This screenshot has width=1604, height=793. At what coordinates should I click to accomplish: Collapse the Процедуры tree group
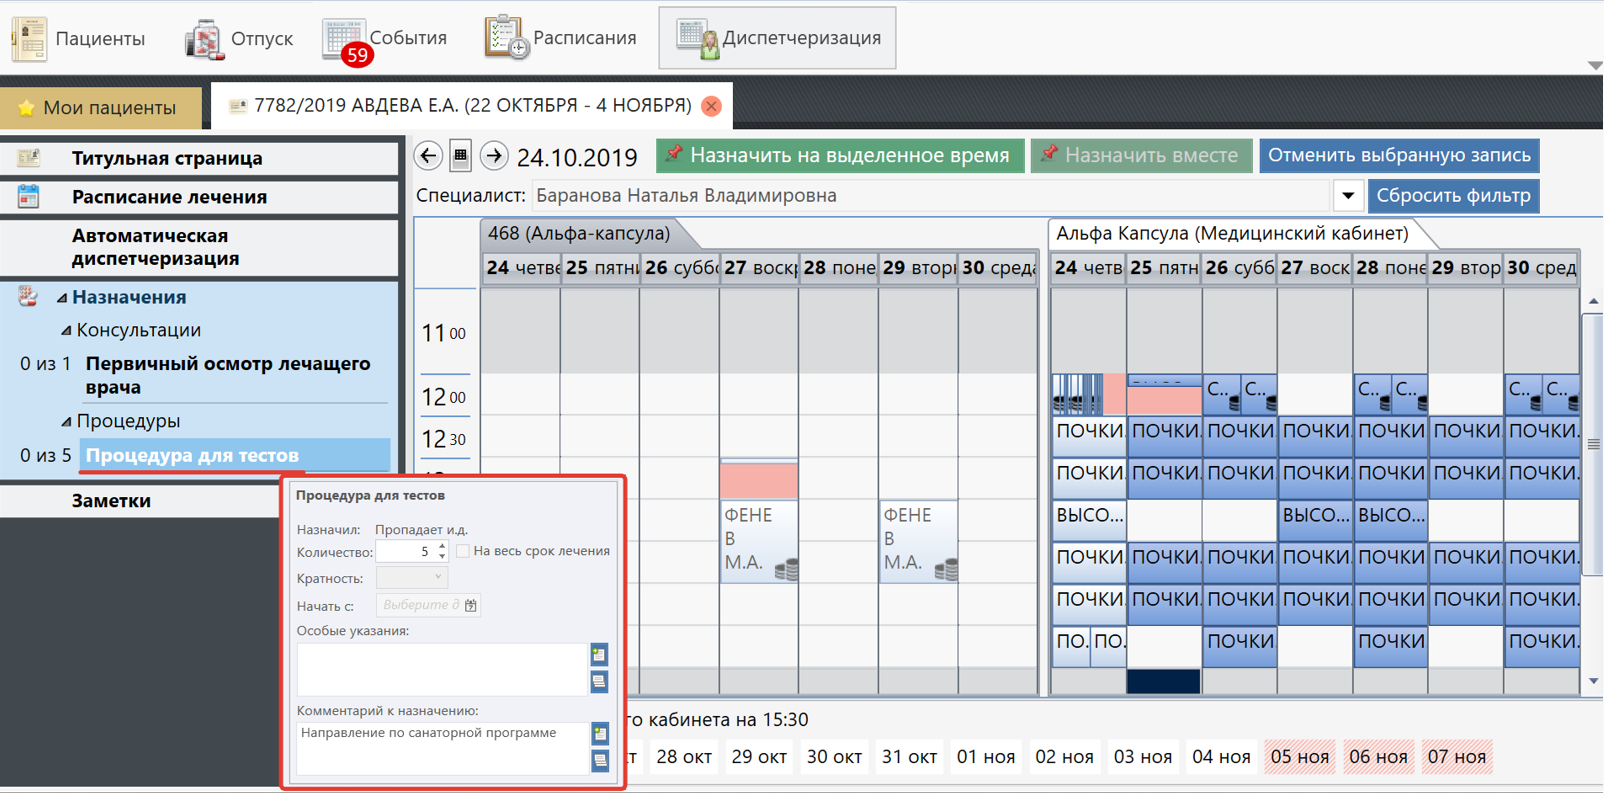click(66, 422)
